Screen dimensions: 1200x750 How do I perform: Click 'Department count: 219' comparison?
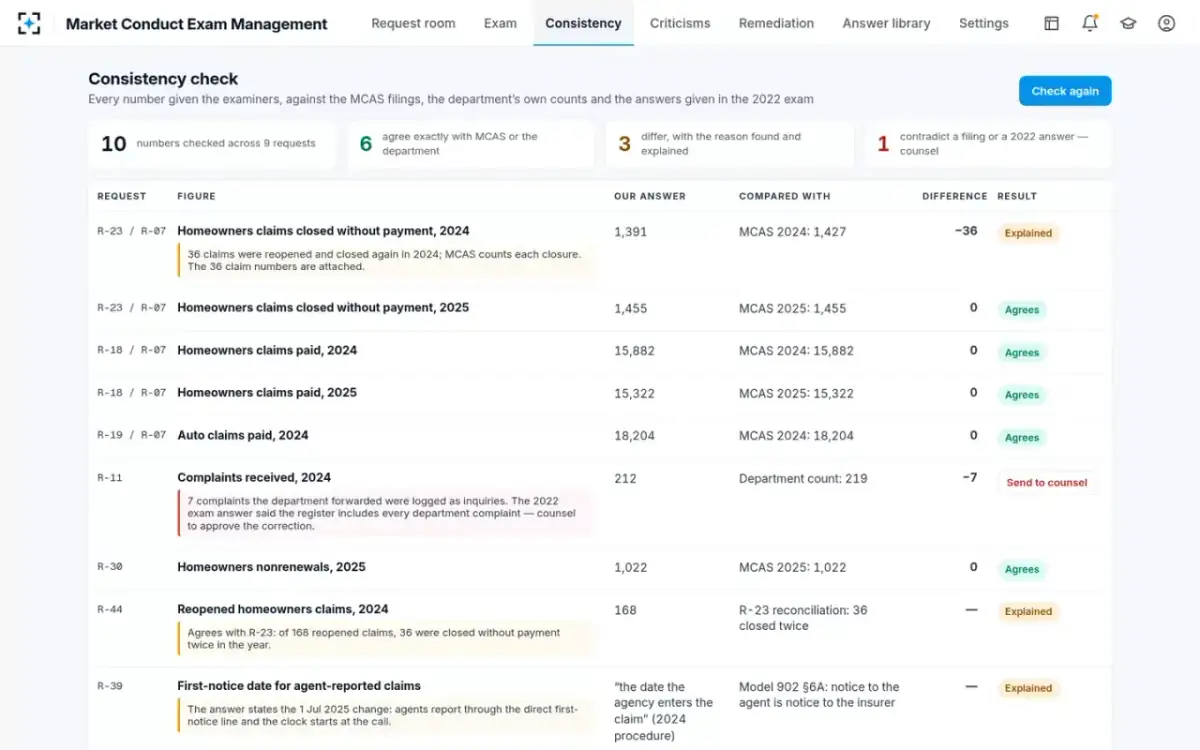(x=803, y=478)
